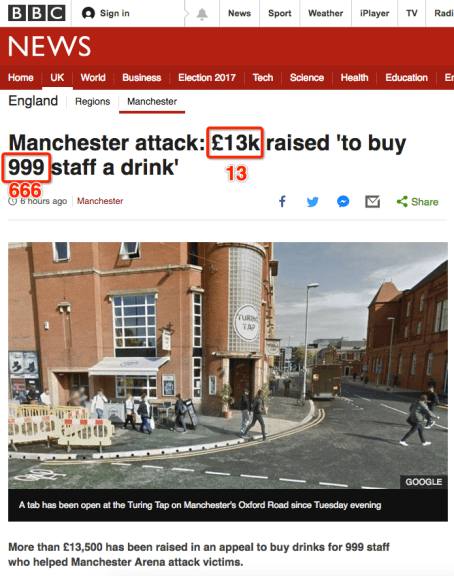Viewport: 454px width, 576px height.
Task: Select the Regions sub-navigation tab
Action: (x=93, y=101)
